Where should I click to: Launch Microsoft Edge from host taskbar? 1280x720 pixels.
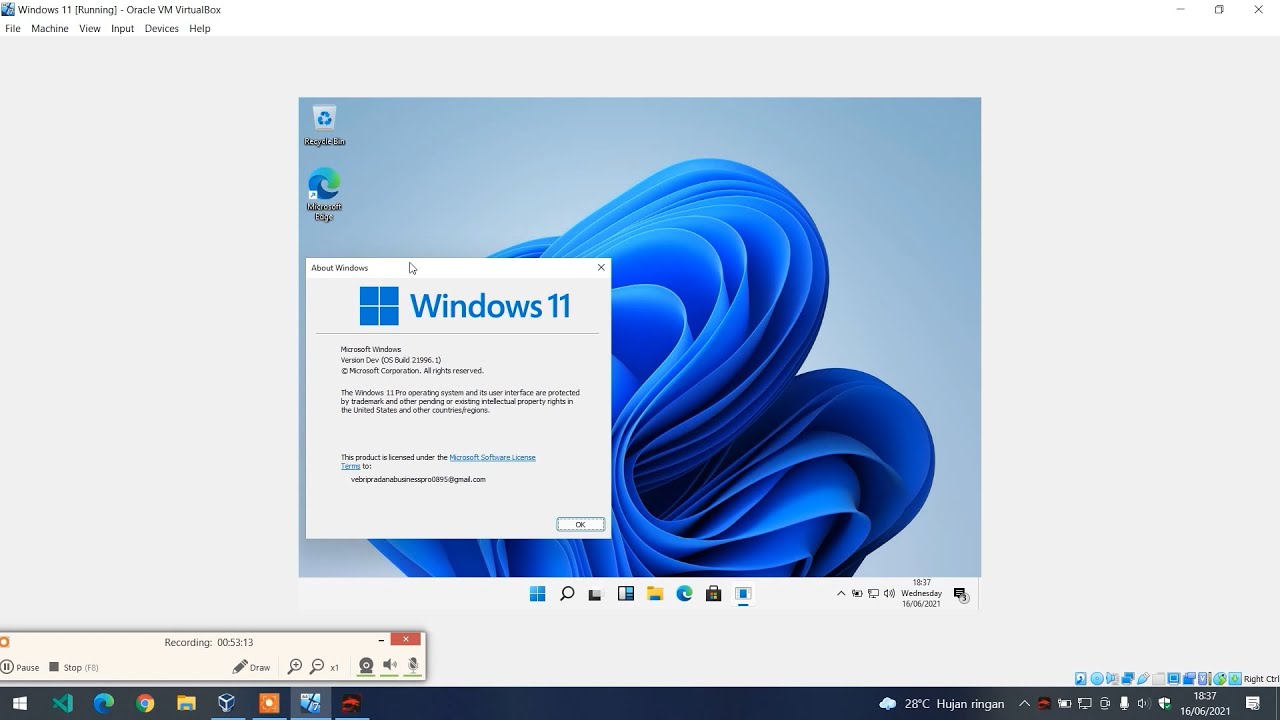tap(104, 703)
